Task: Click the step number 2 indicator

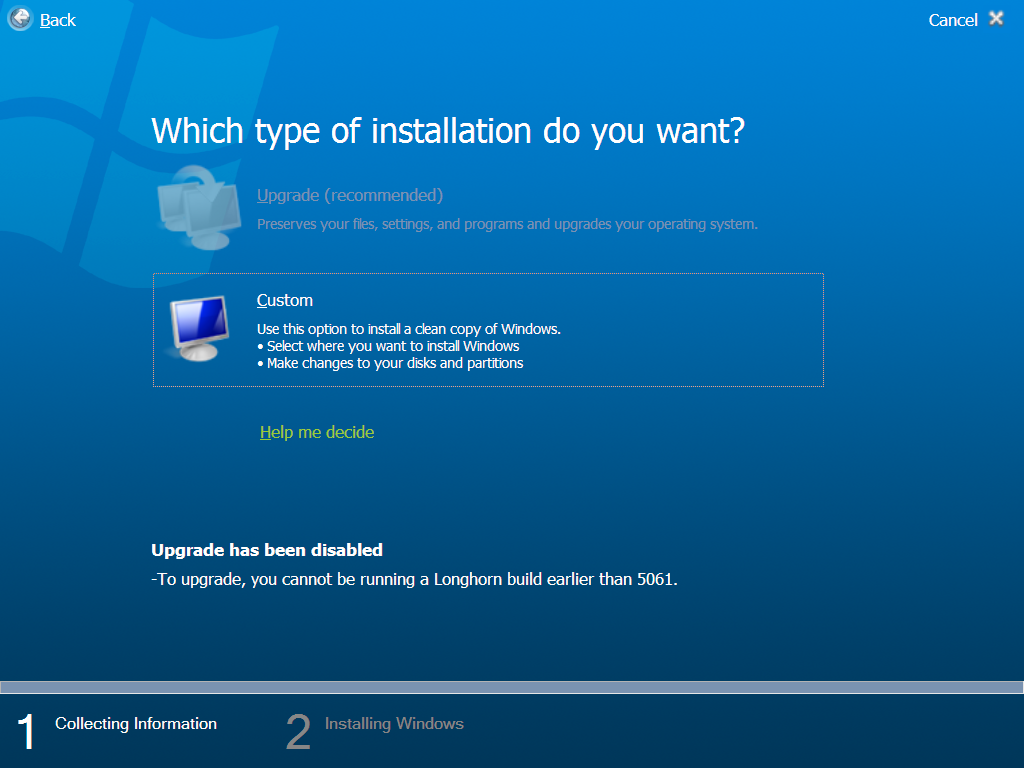Action: [x=298, y=731]
